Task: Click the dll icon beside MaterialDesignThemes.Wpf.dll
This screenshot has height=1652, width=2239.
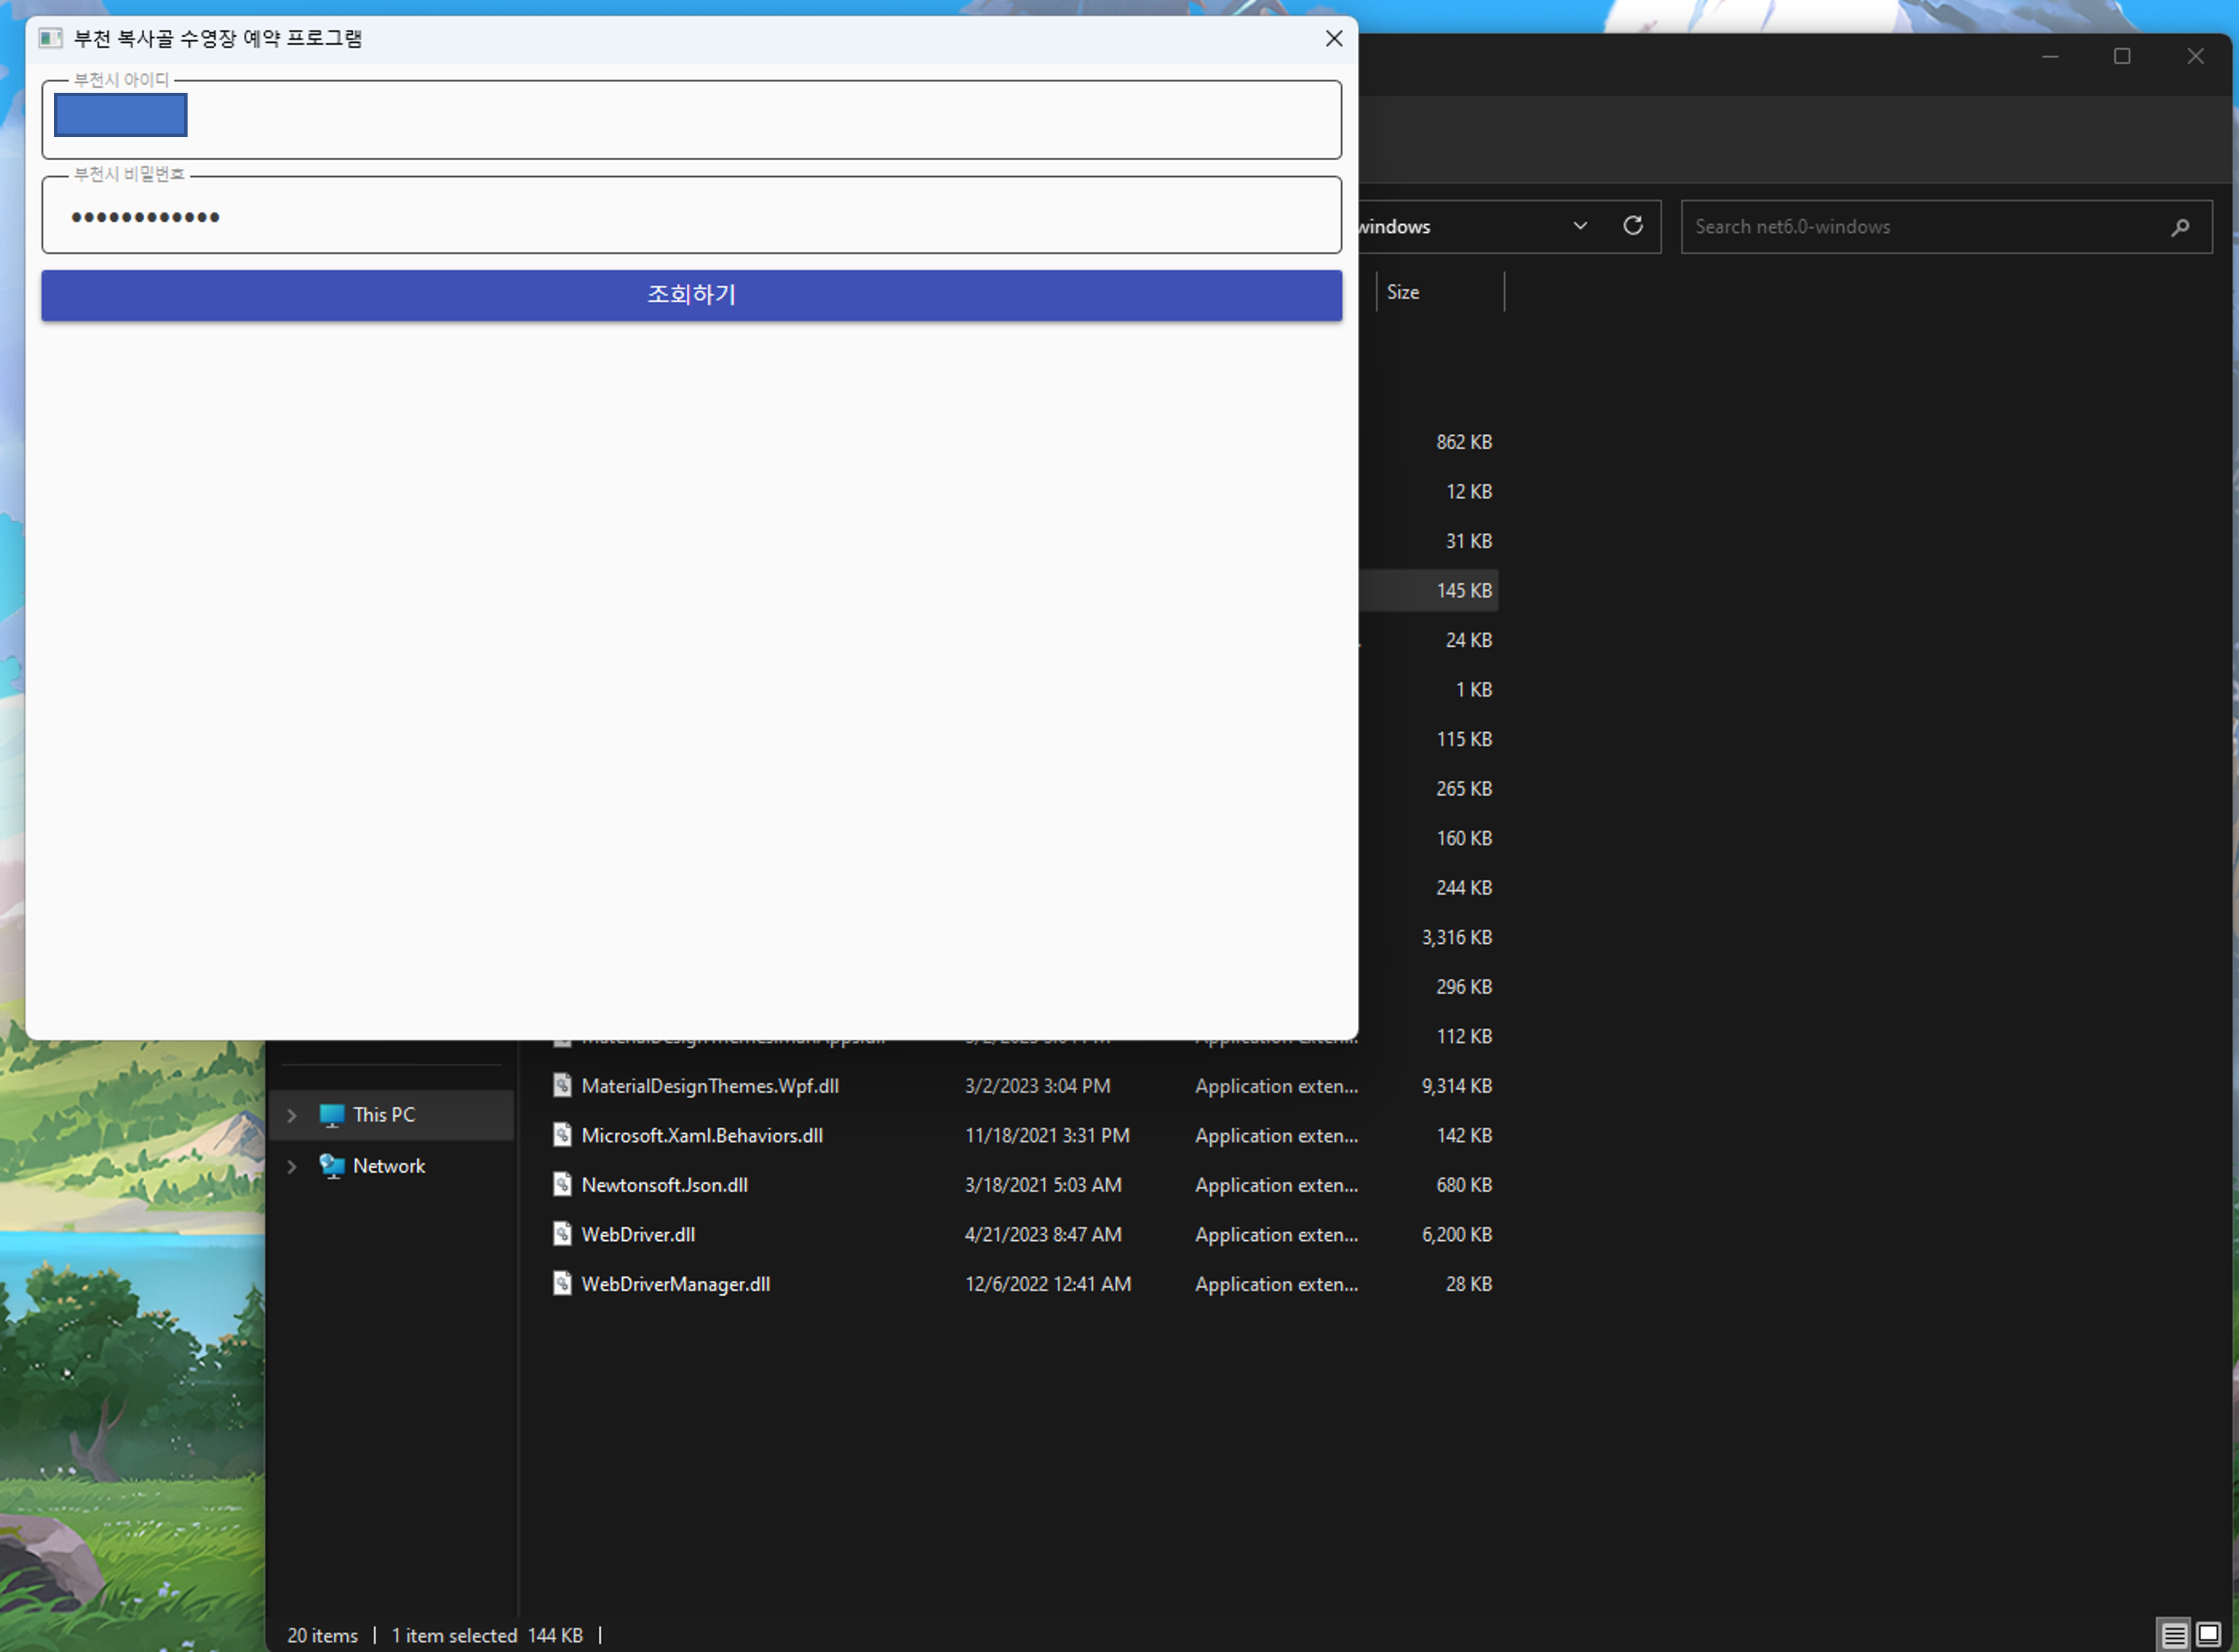Action: 562,1085
